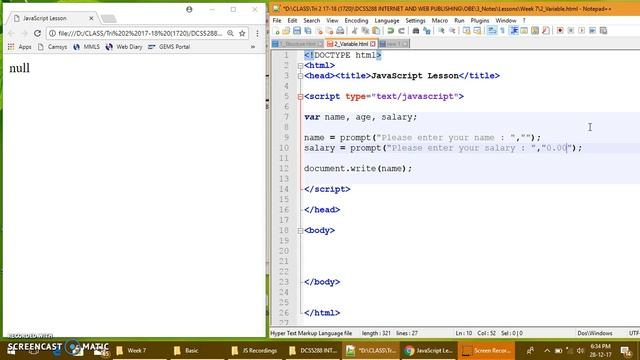Viewport: 640px width, 360px height.
Task: Bookmark this page with the star icon
Action: [242, 33]
